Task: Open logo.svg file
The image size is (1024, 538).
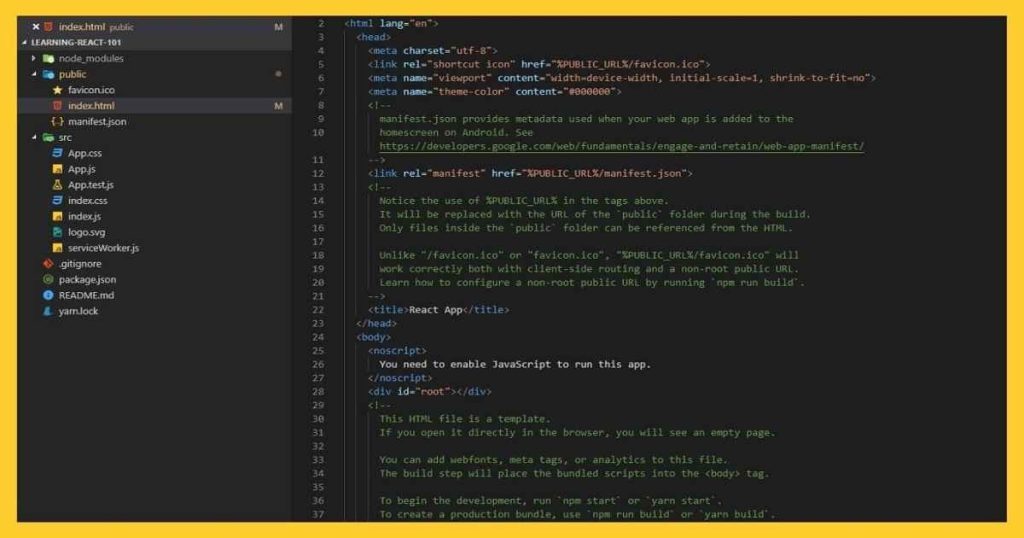Action: [x=86, y=232]
